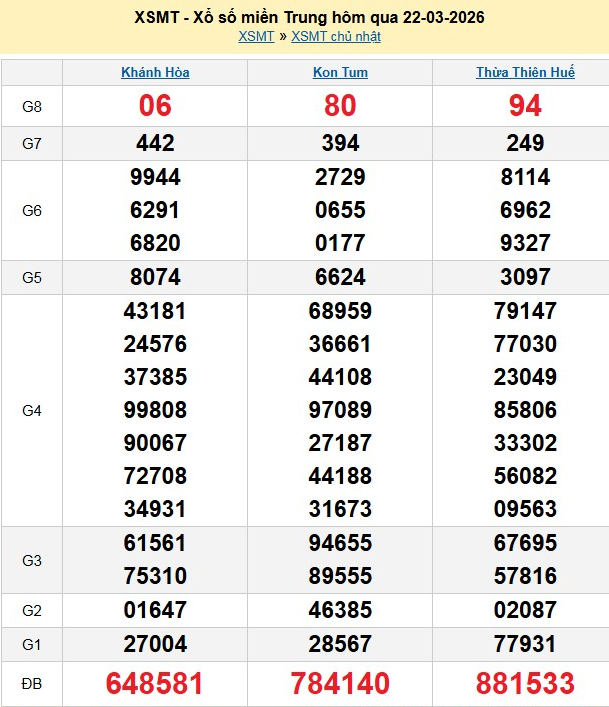Open the XSMT chủ nhật link
This screenshot has width=609, height=707.
[x=335, y=37]
